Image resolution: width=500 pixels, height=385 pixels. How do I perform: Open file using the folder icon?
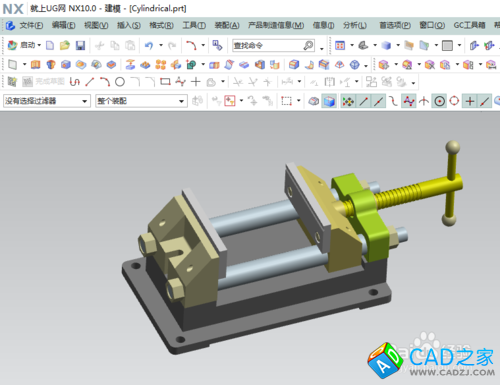coord(65,45)
